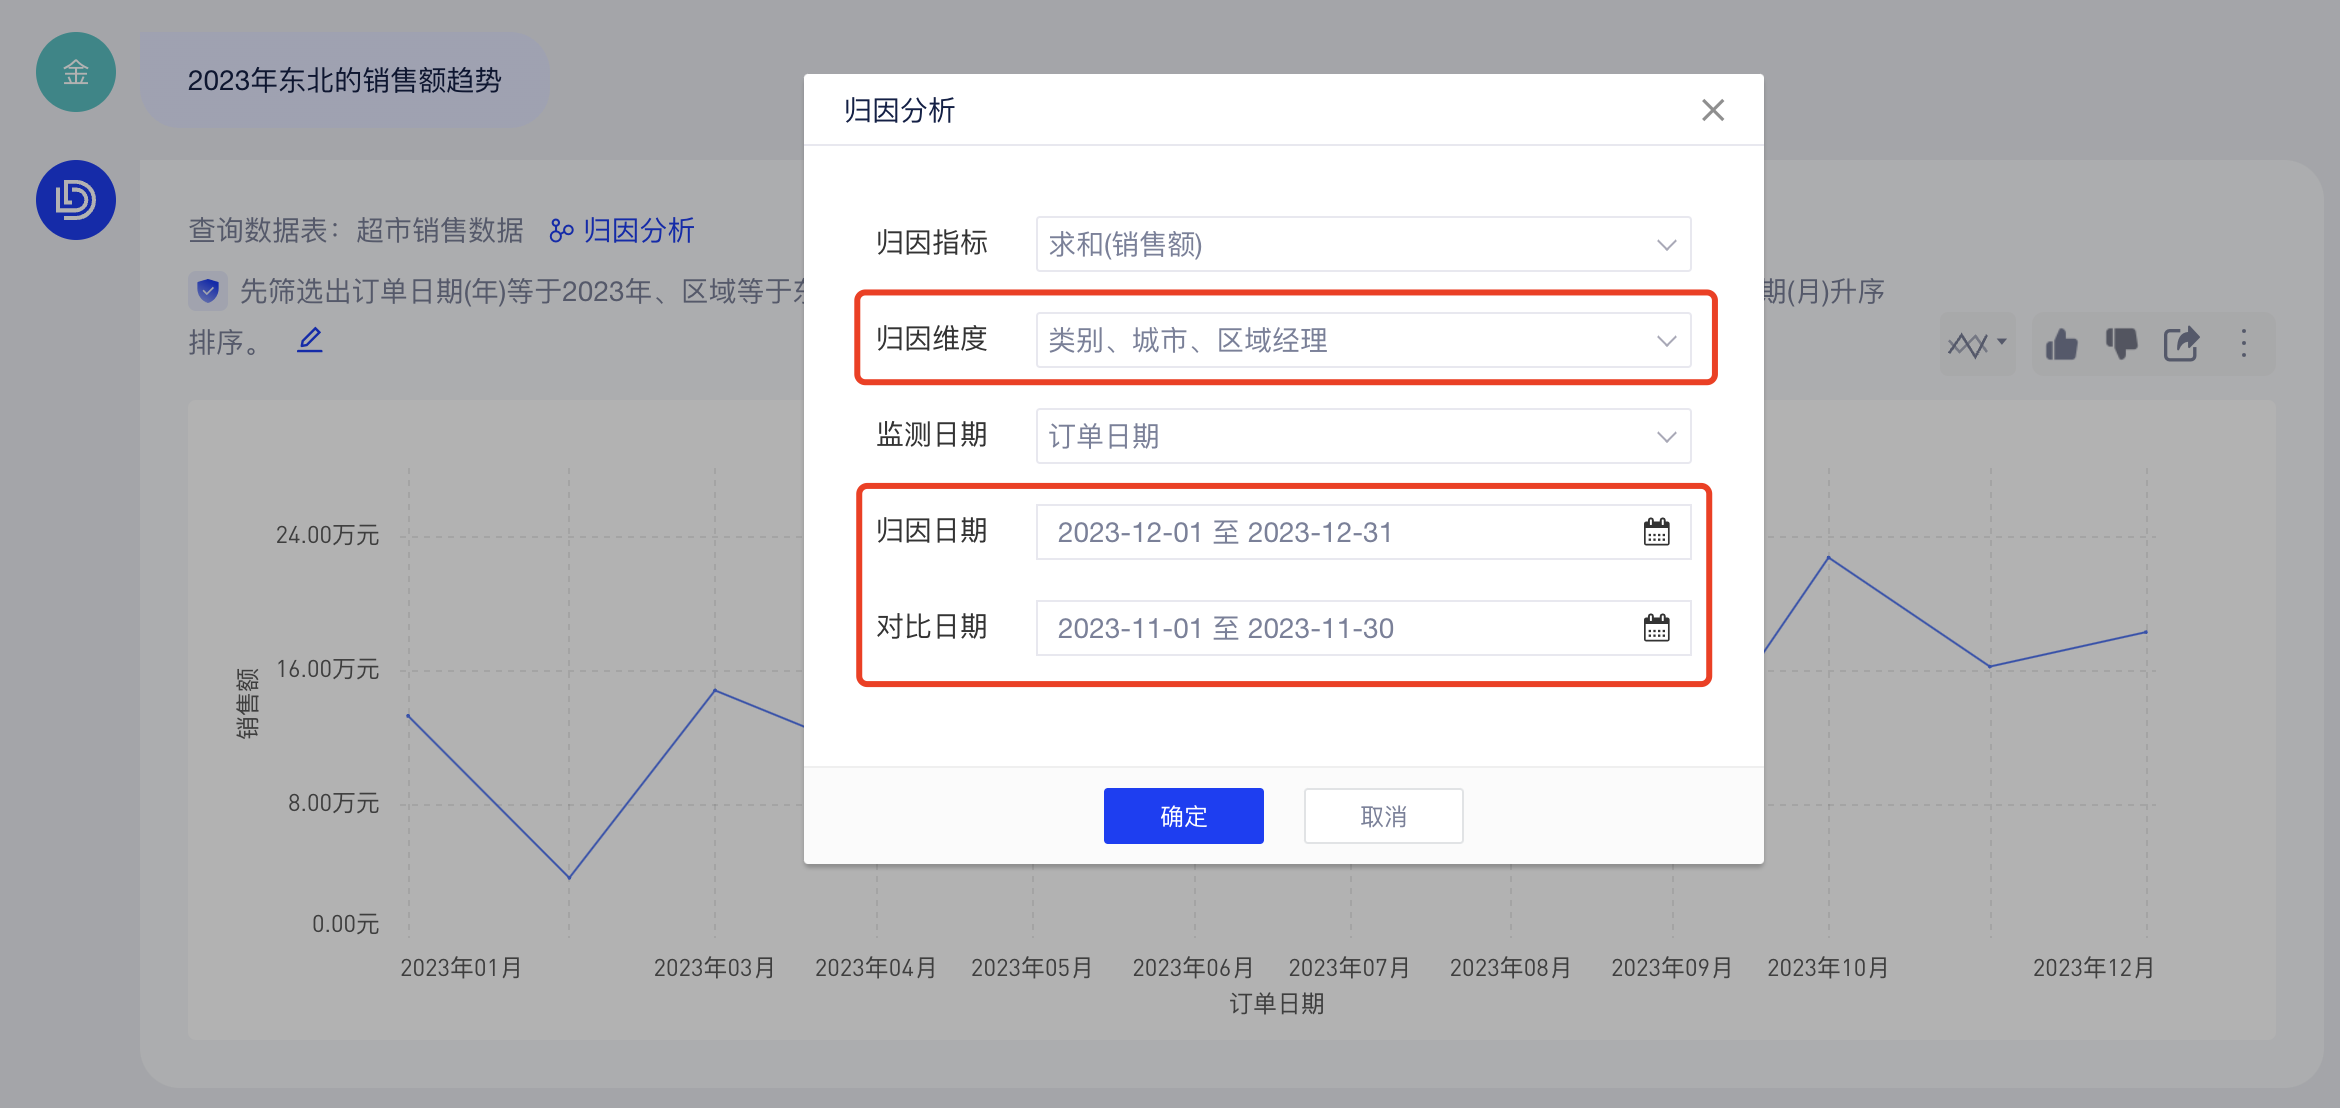Click the blue assistant avatar icon
The height and width of the screenshot is (1108, 2340).
76,200
